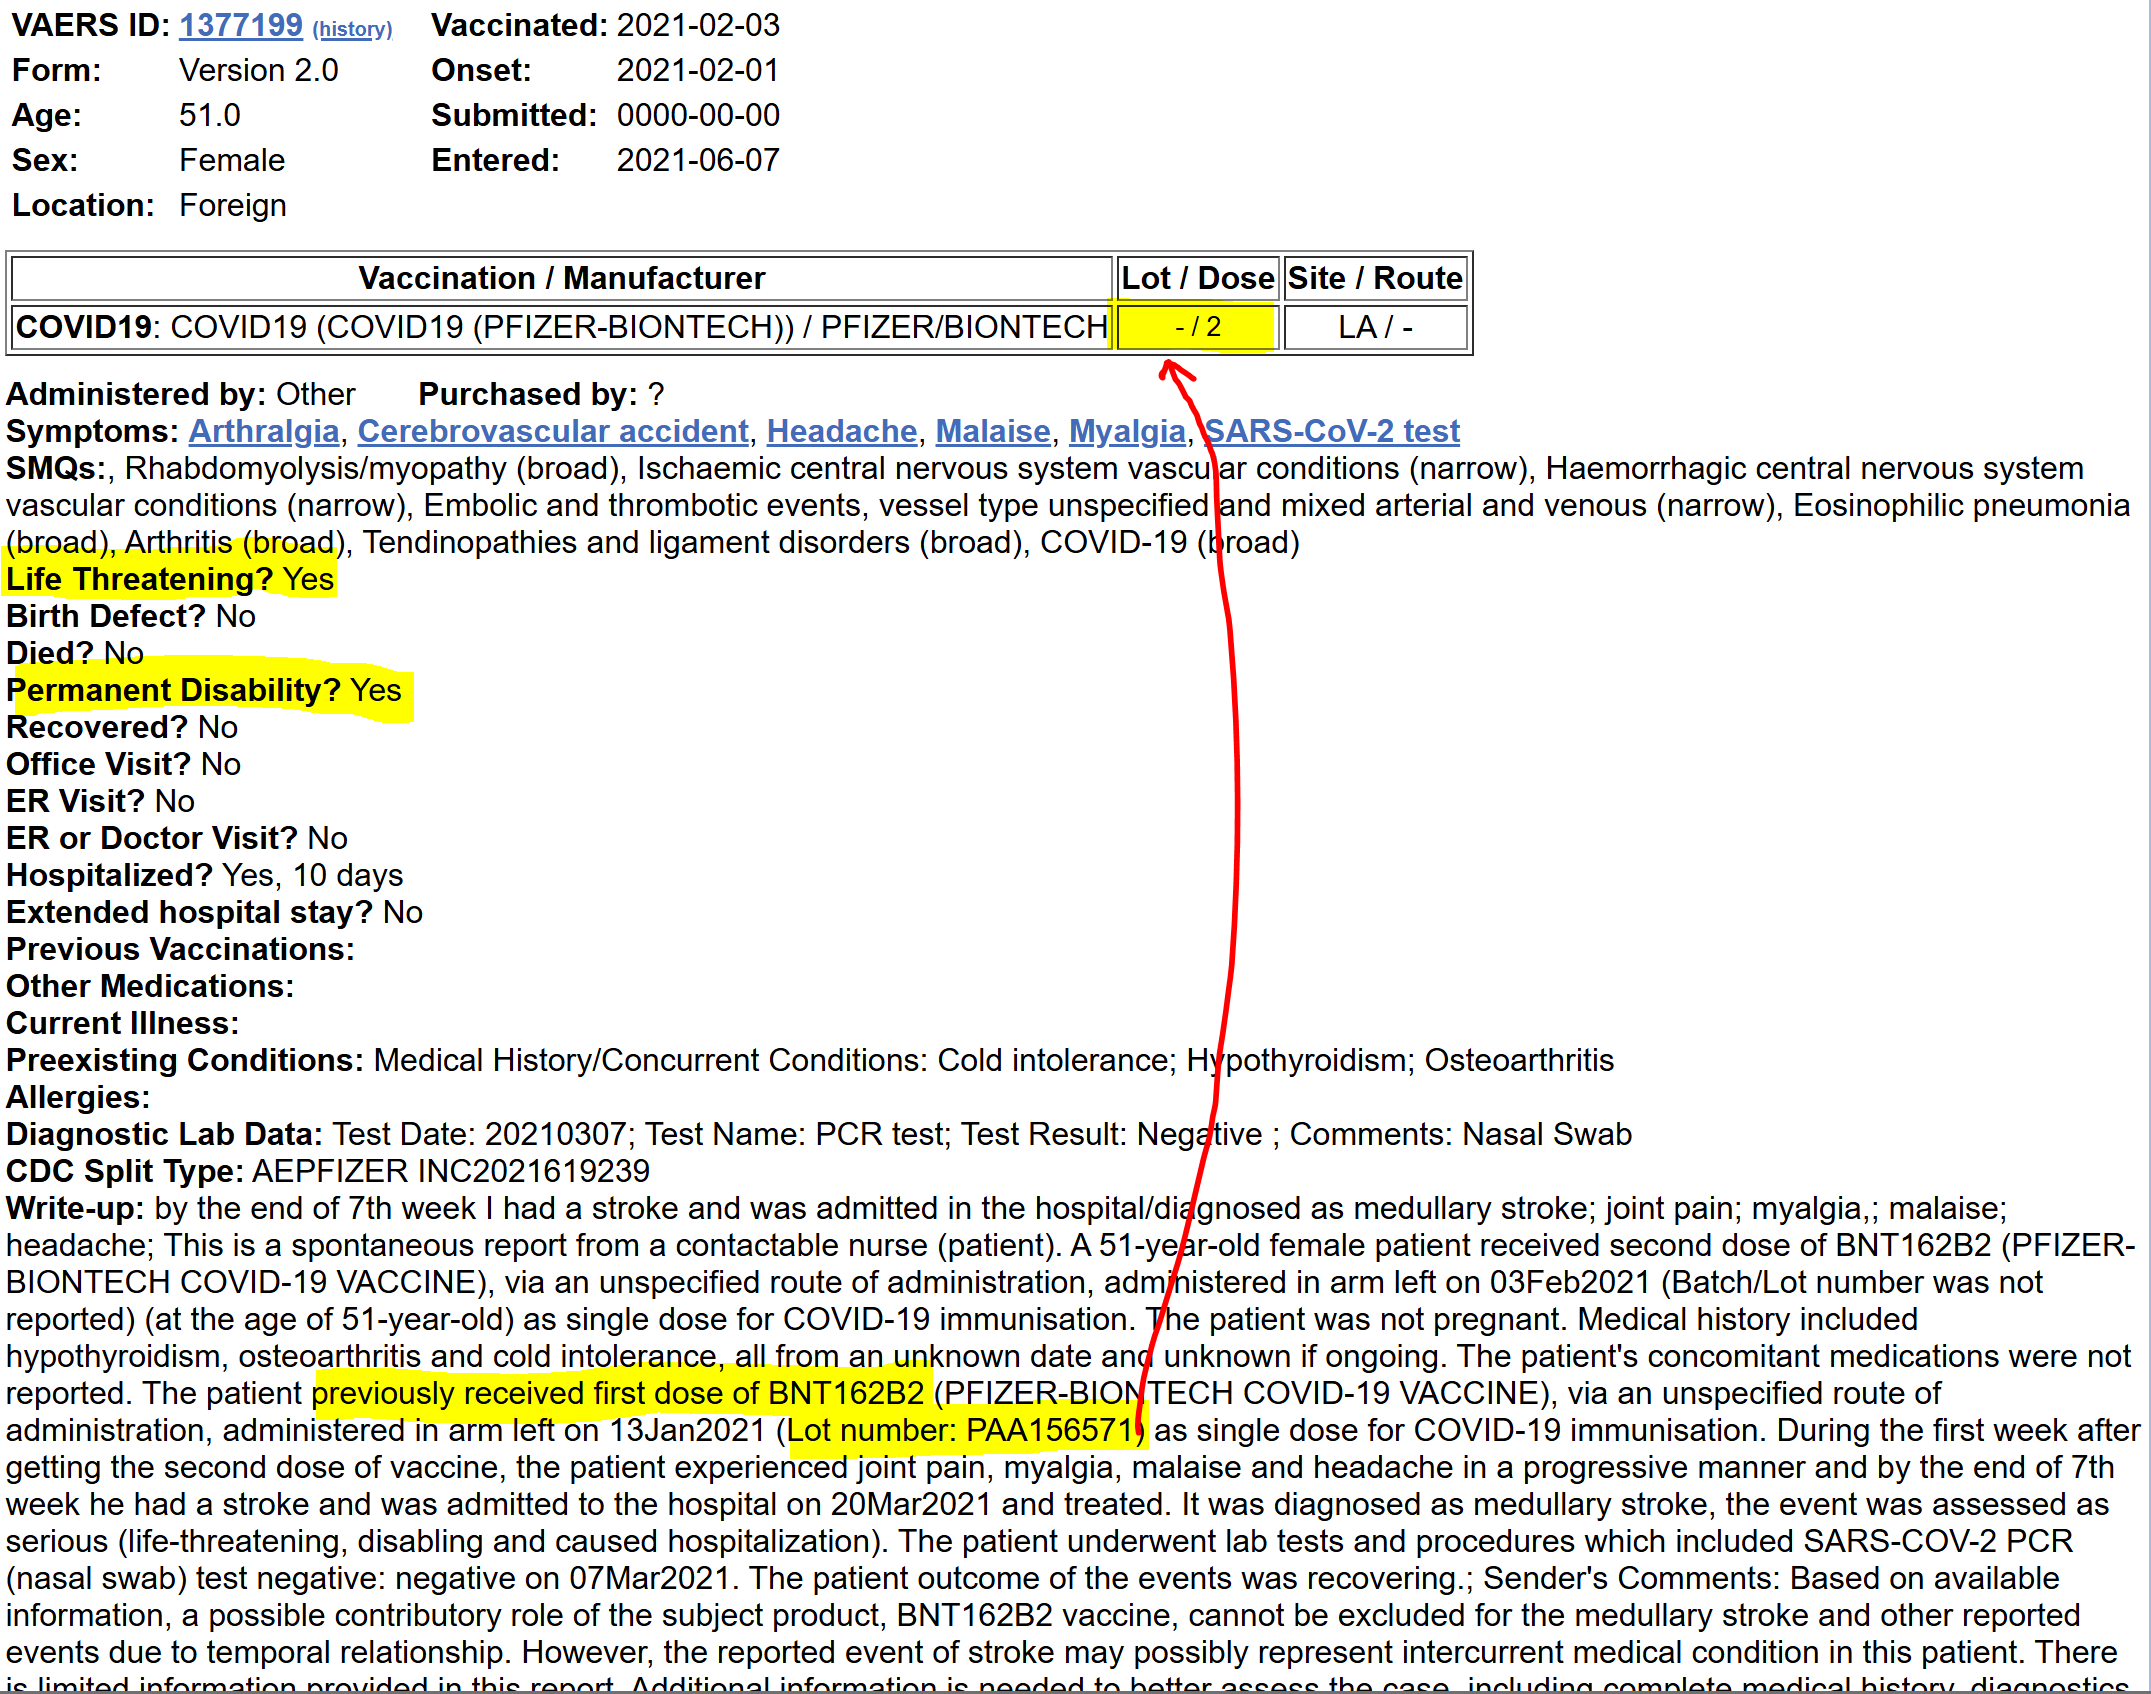Click the CDC Split Type value

[450, 1171]
